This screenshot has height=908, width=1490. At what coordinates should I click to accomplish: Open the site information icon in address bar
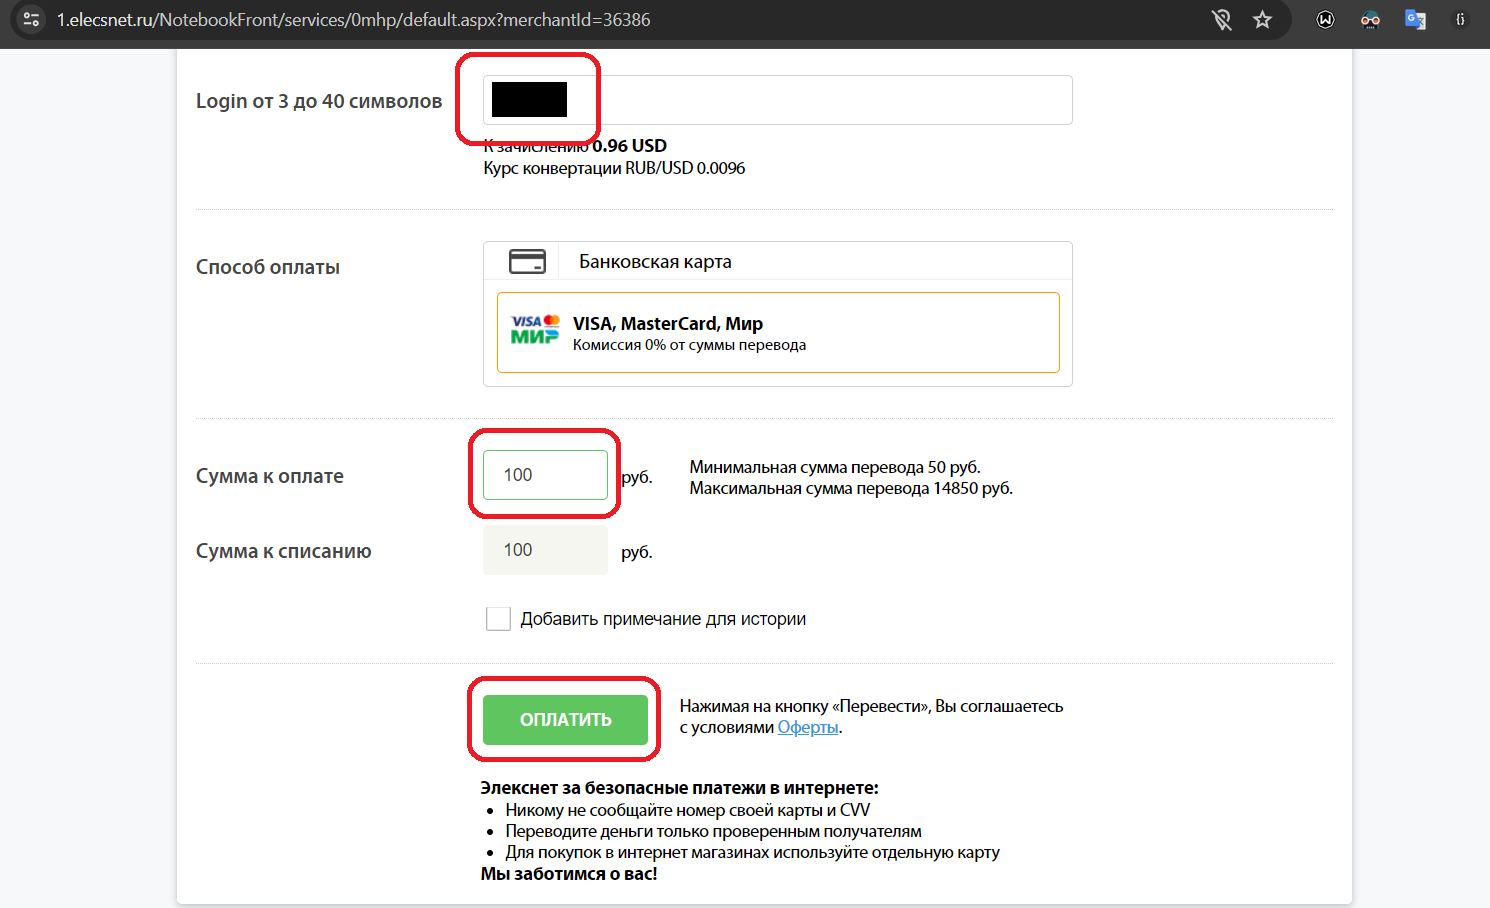point(31,19)
